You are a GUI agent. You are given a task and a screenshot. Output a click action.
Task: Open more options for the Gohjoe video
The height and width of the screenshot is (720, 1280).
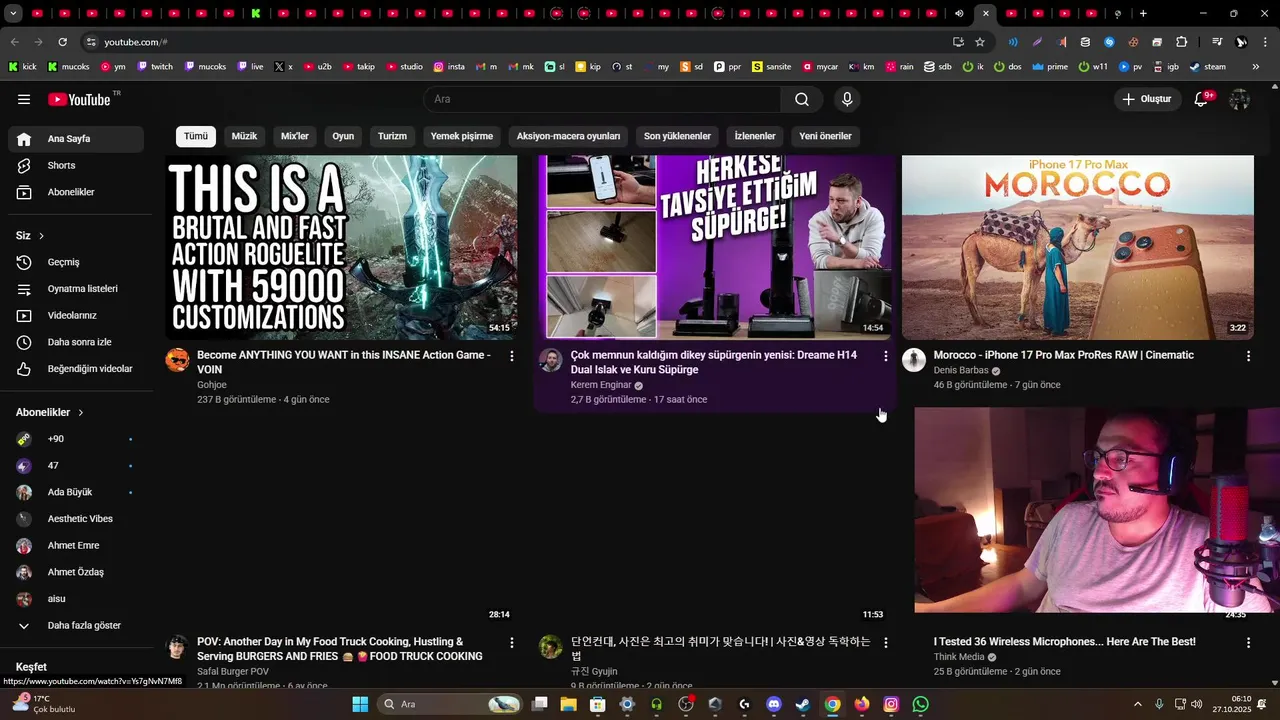tap(512, 356)
